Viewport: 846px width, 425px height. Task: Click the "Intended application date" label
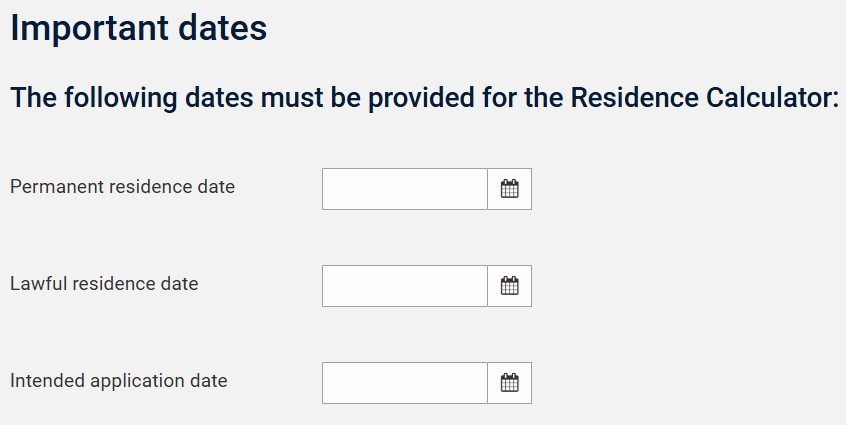(118, 381)
